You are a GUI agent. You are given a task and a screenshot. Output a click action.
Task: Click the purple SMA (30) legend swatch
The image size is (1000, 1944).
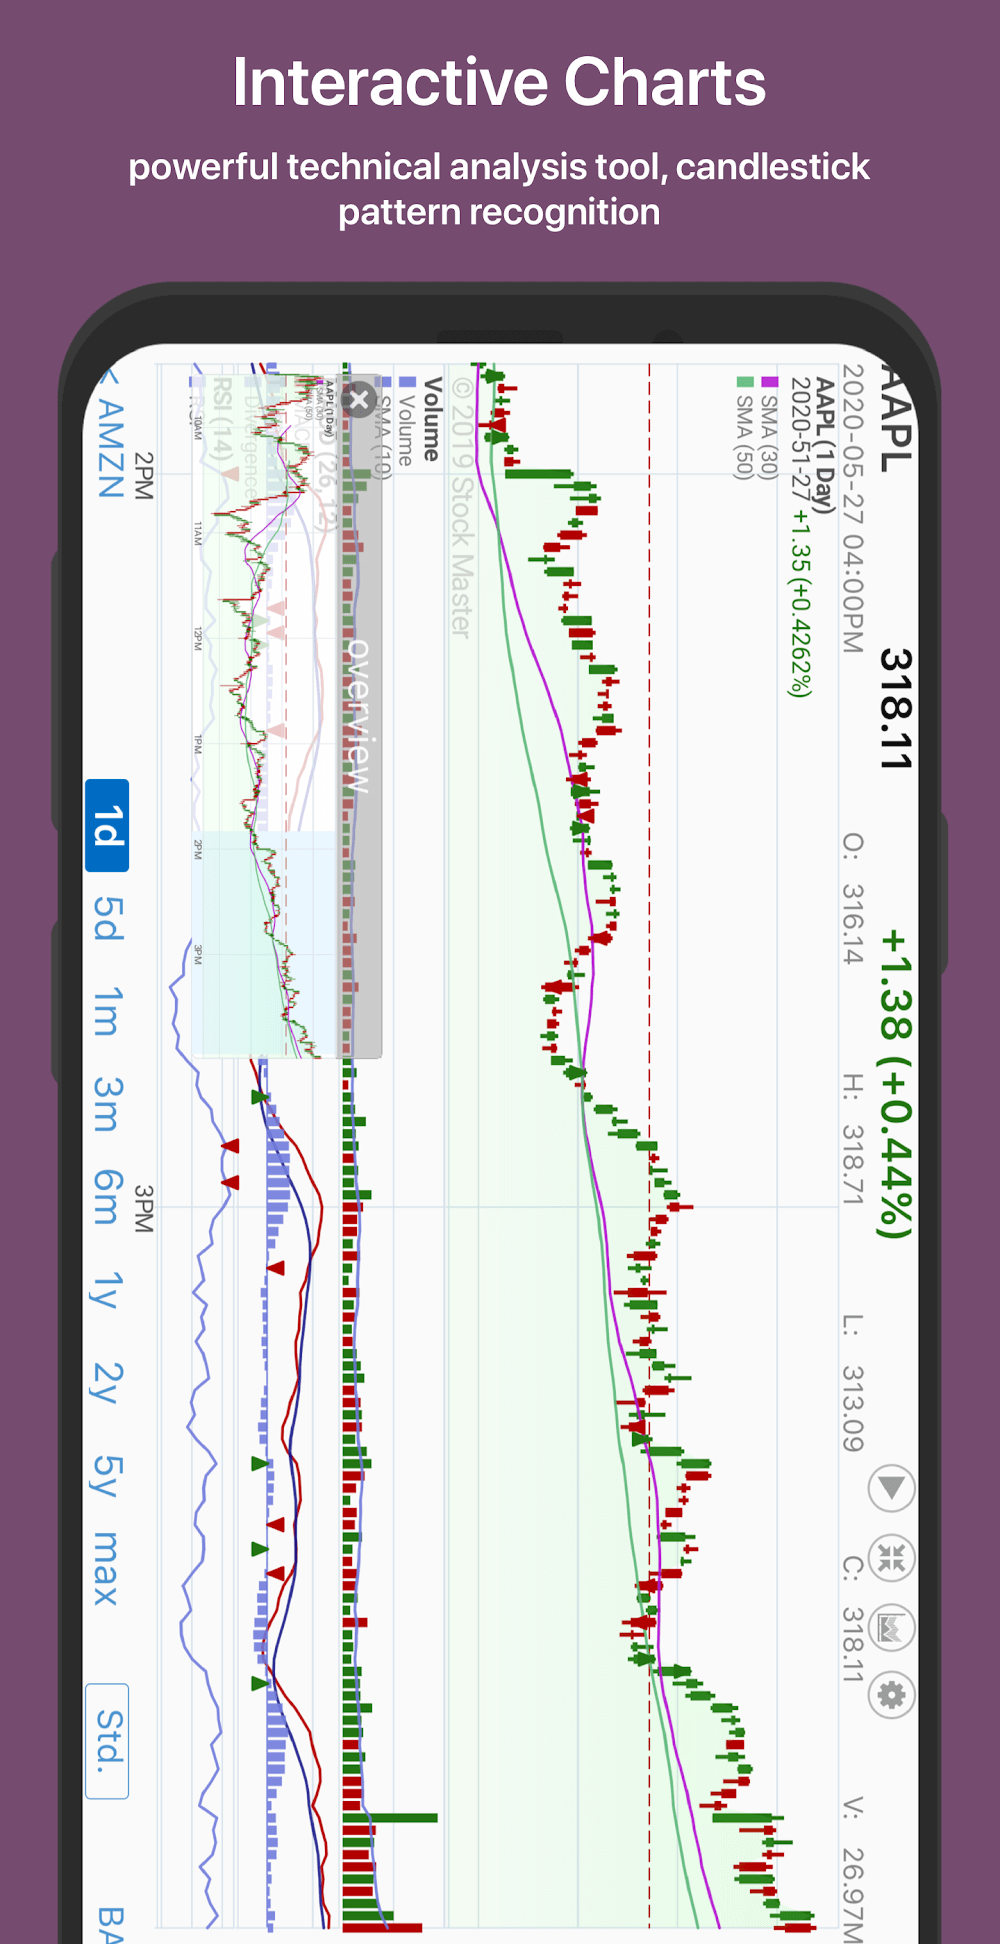click(769, 382)
